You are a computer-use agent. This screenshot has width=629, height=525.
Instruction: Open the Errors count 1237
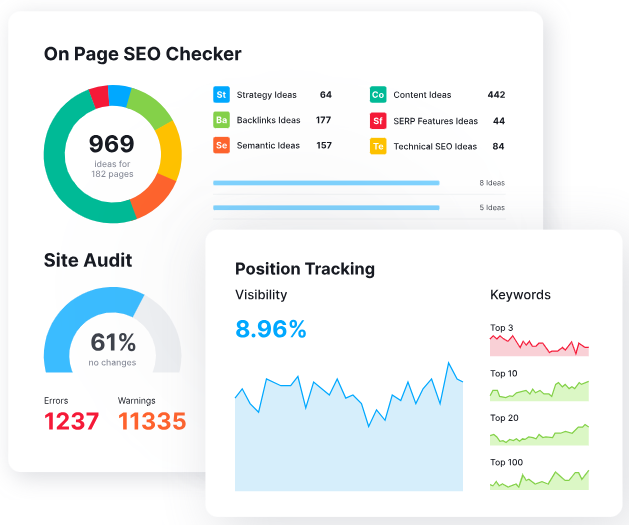(x=71, y=421)
